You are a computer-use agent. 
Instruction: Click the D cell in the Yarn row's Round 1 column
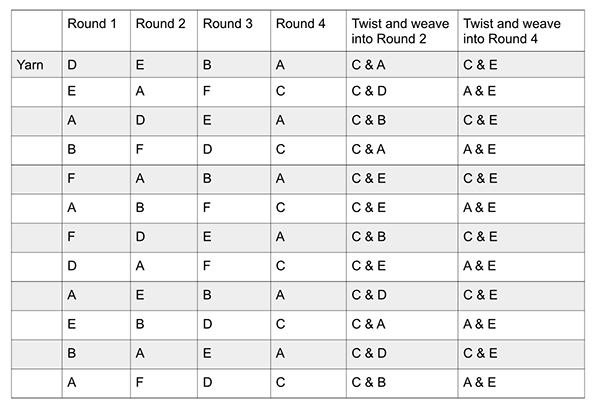[x=96, y=65]
